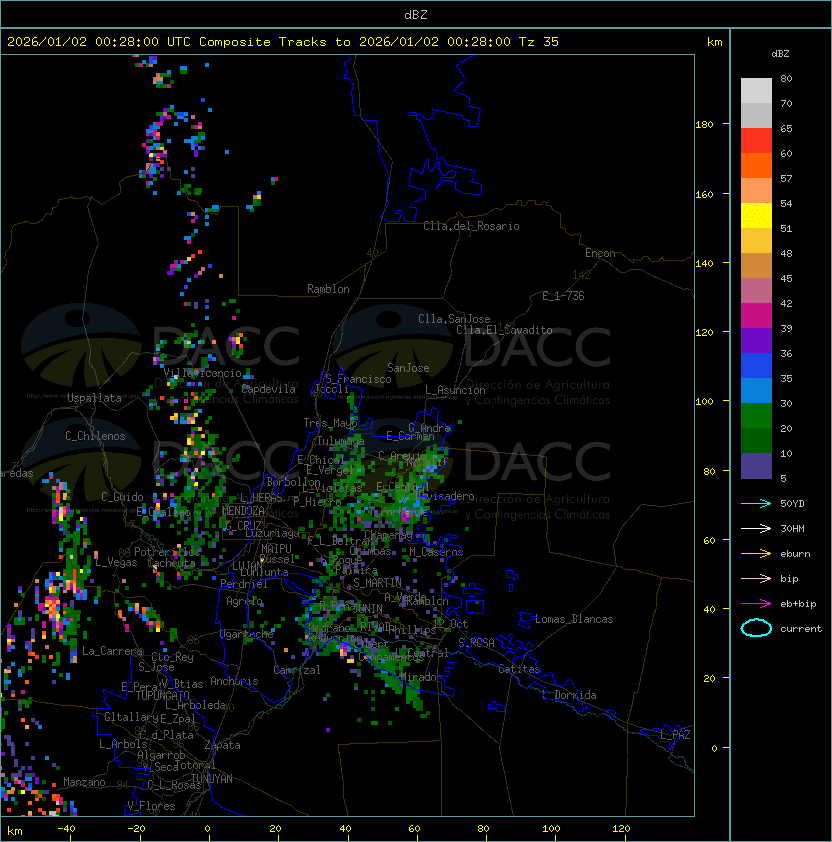Viewport: 832px width, 842px height.
Task: Select the red swatch in dBZ scale
Action: point(756,141)
